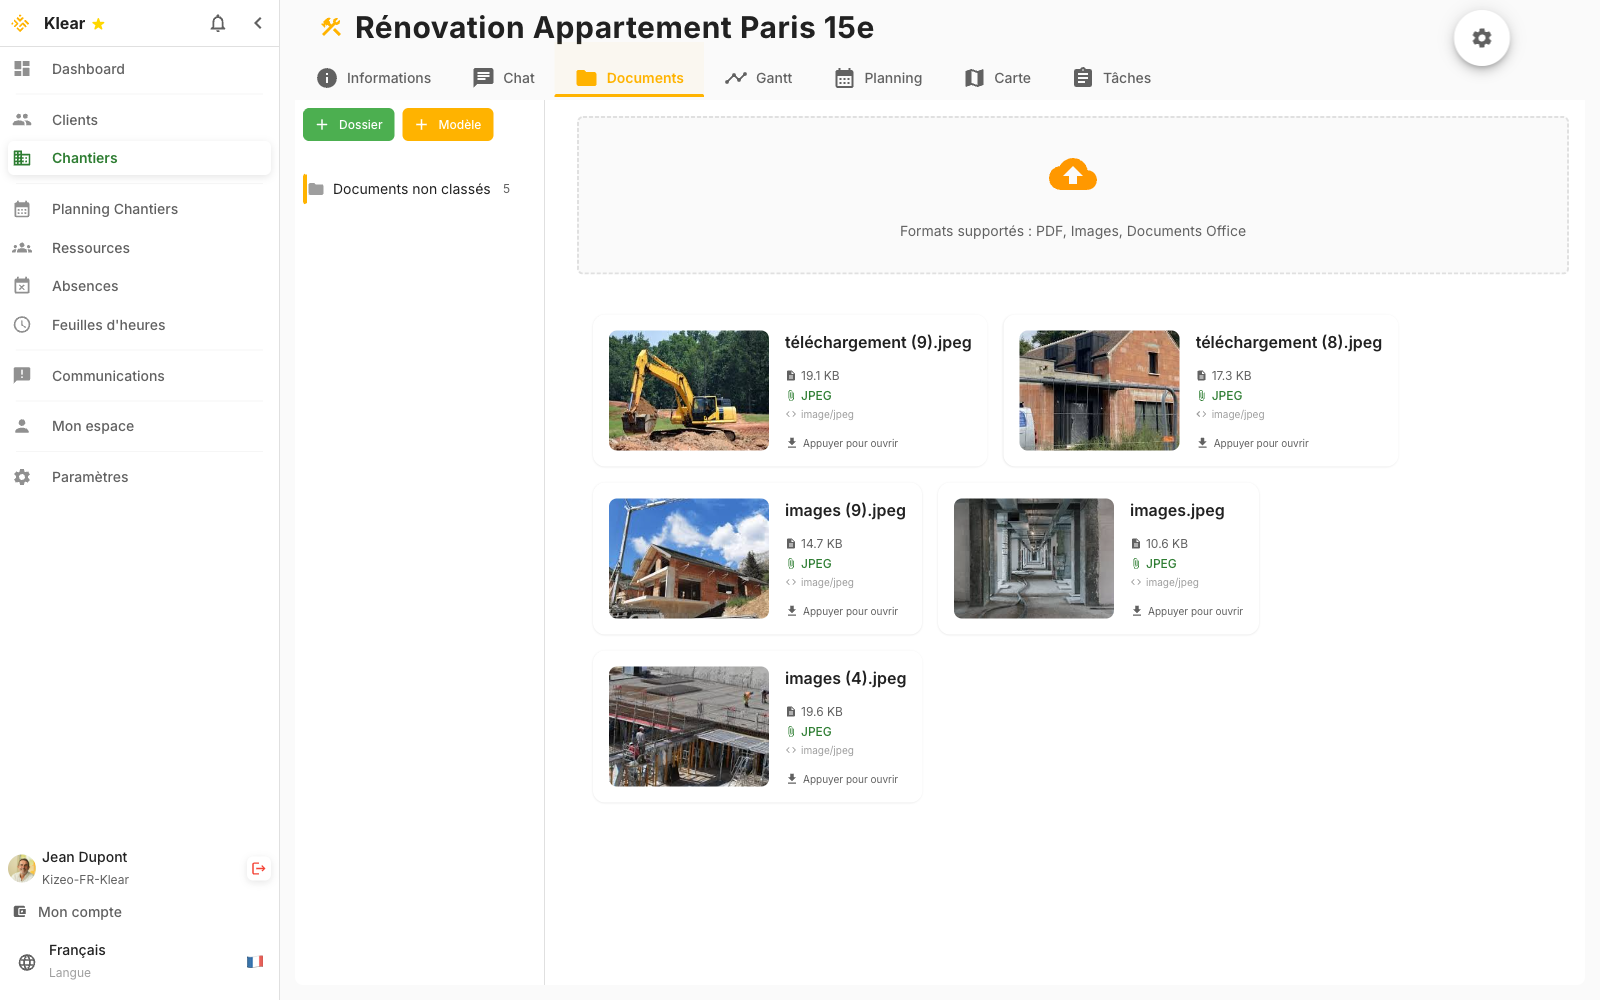Select the Documents non classés folder
This screenshot has width=1600, height=1000.
coord(411,189)
